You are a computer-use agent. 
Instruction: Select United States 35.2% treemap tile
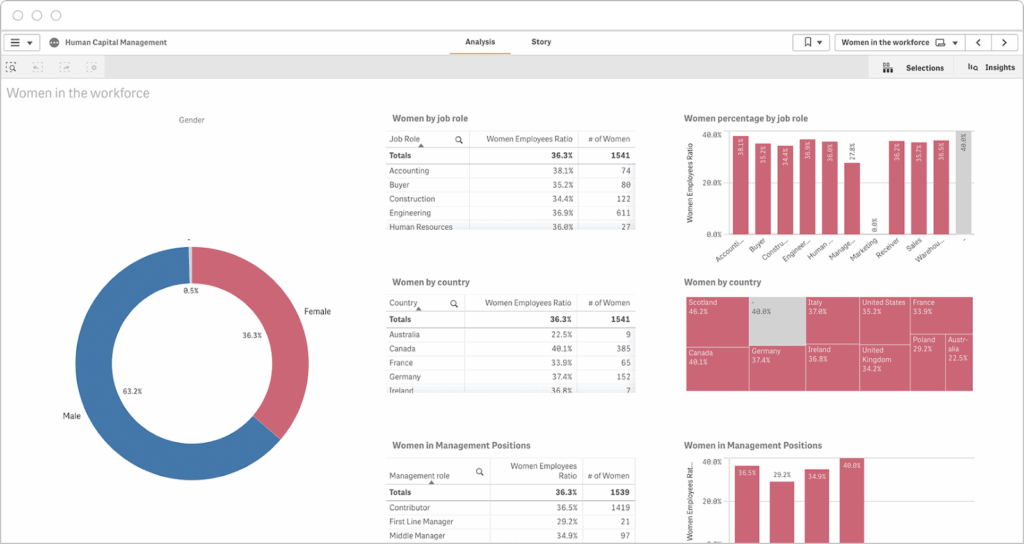click(x=884, y=320)
